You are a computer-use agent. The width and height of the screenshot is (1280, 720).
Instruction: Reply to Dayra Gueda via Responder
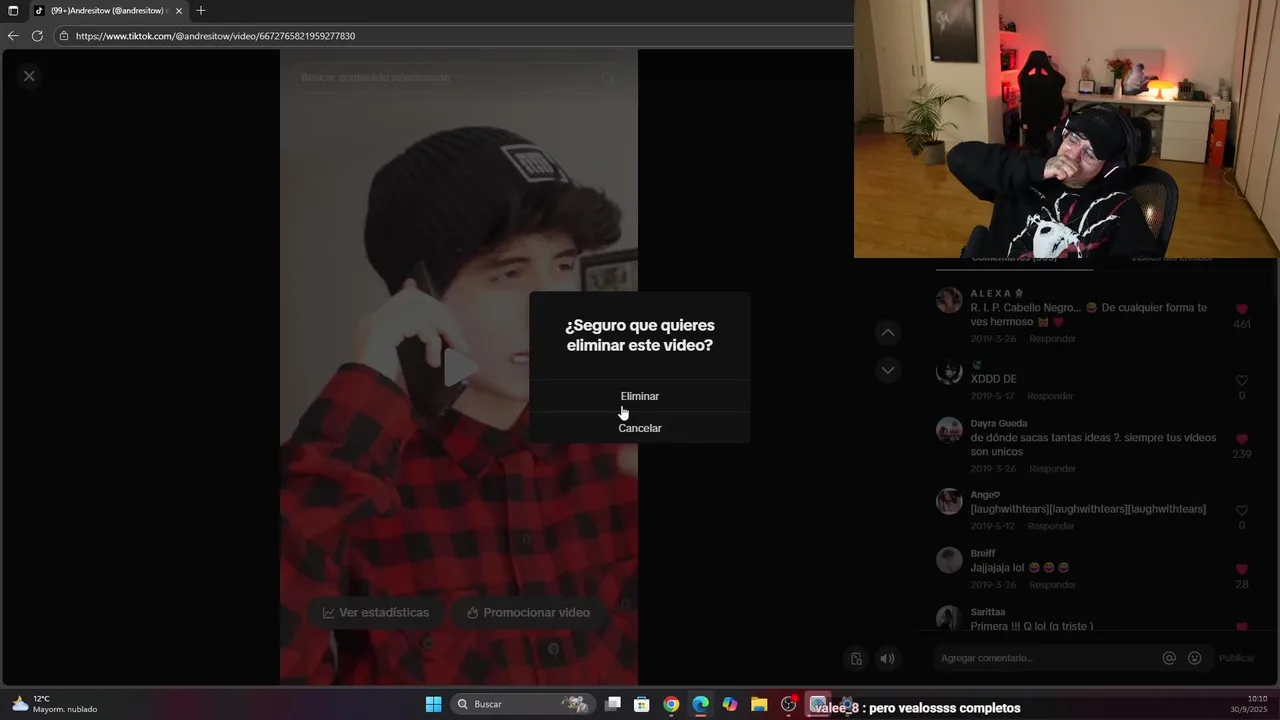pos(1052,469)
